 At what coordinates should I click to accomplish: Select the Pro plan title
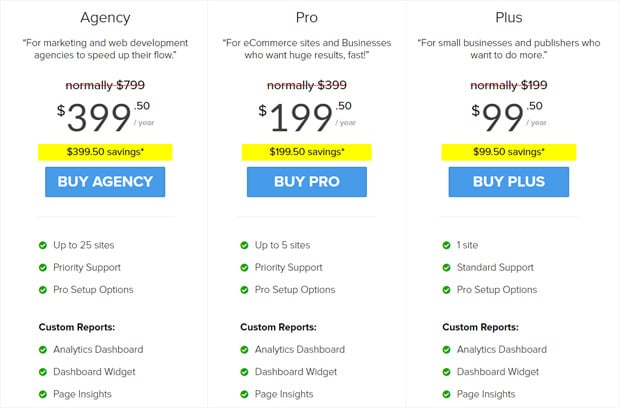point(307,17)
